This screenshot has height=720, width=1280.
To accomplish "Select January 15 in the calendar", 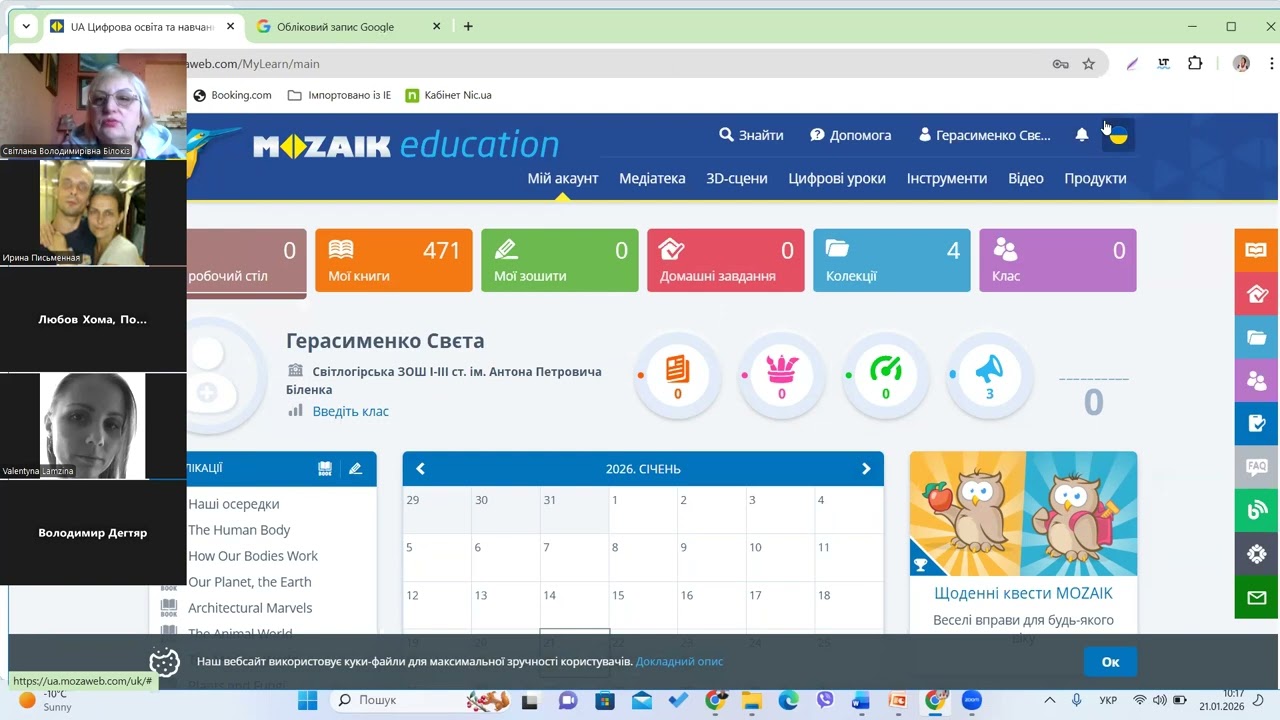I will coord(643,605).
